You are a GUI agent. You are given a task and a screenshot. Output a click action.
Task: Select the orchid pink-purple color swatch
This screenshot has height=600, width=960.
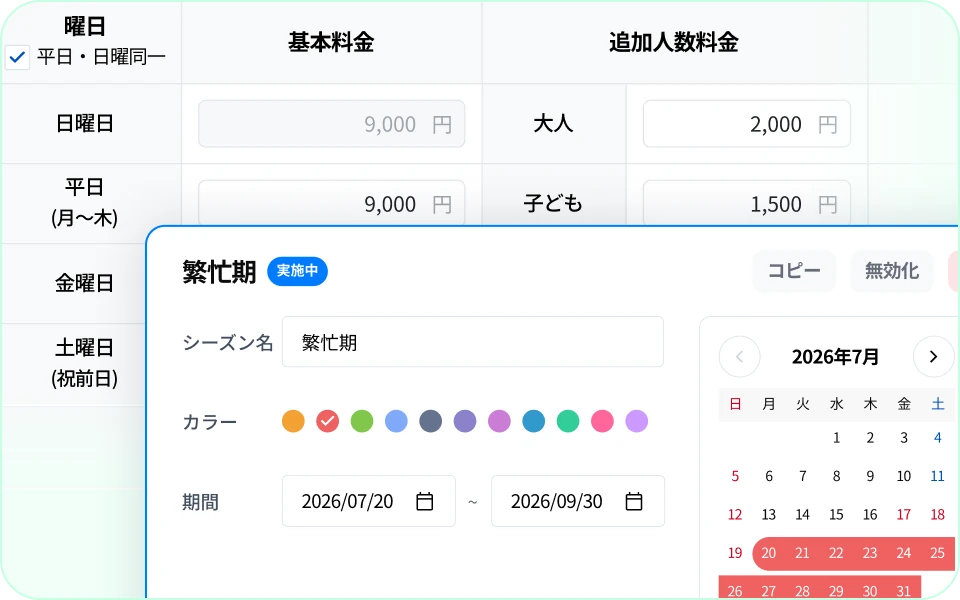(499, 421)
